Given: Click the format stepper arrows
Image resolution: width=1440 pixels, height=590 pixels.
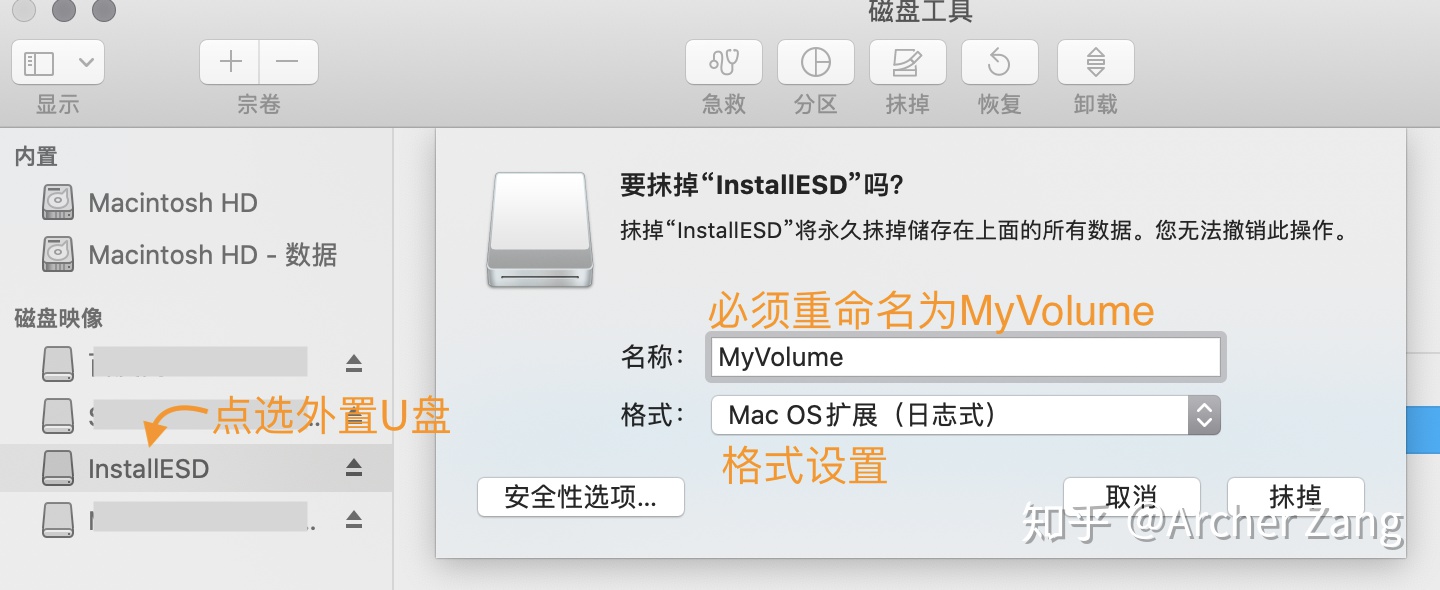Looking at the screenshot, I should [x=1205, y=415].
